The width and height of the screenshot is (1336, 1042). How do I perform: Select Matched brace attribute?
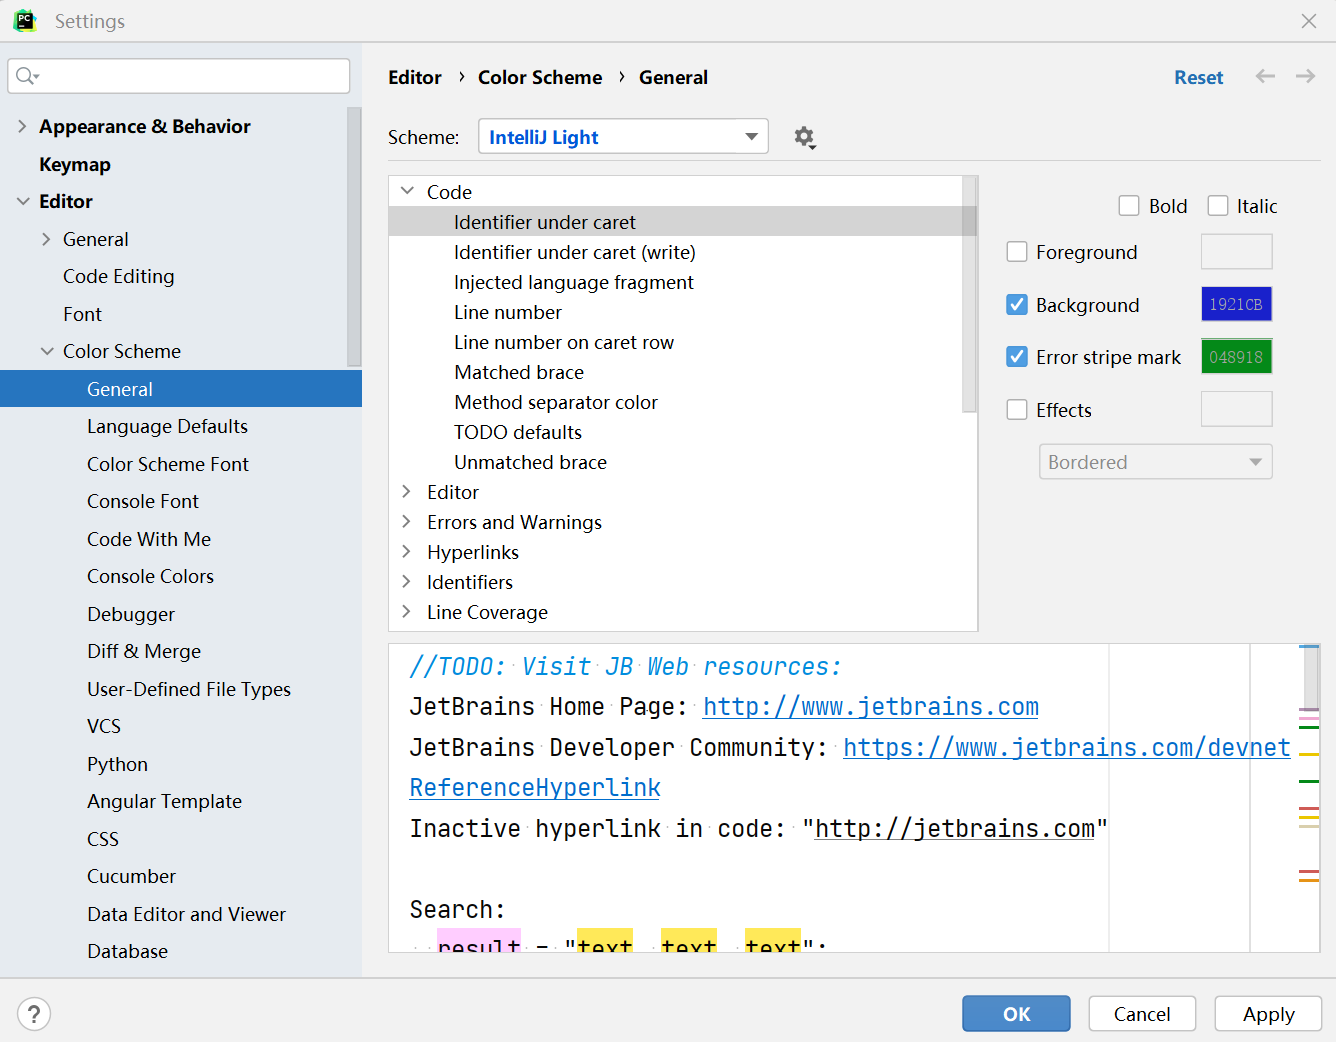[x=519, y=372]
